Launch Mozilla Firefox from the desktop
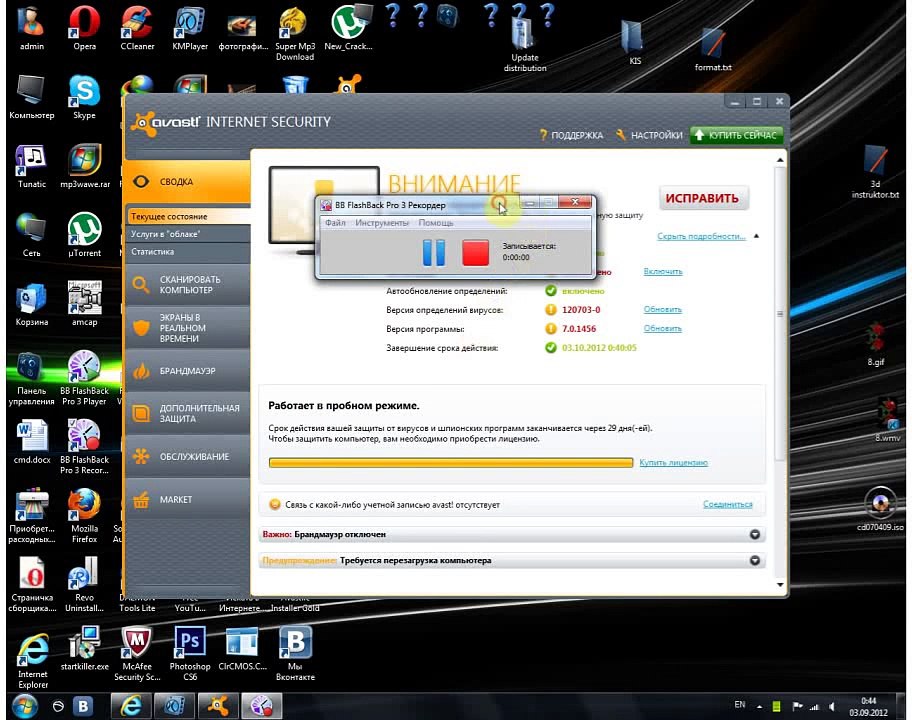912x720 pixels. point(84,515)
